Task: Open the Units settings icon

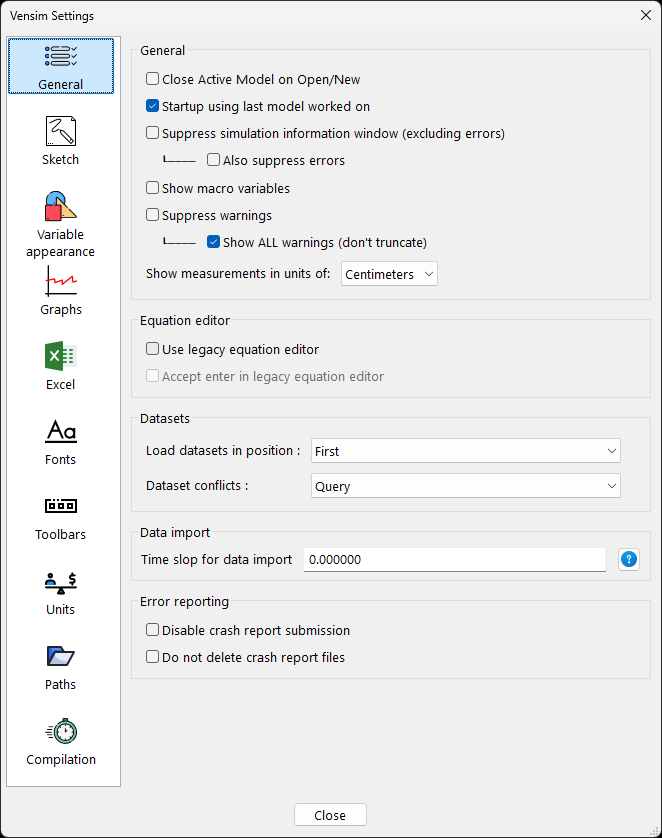Action: (60, 581)
